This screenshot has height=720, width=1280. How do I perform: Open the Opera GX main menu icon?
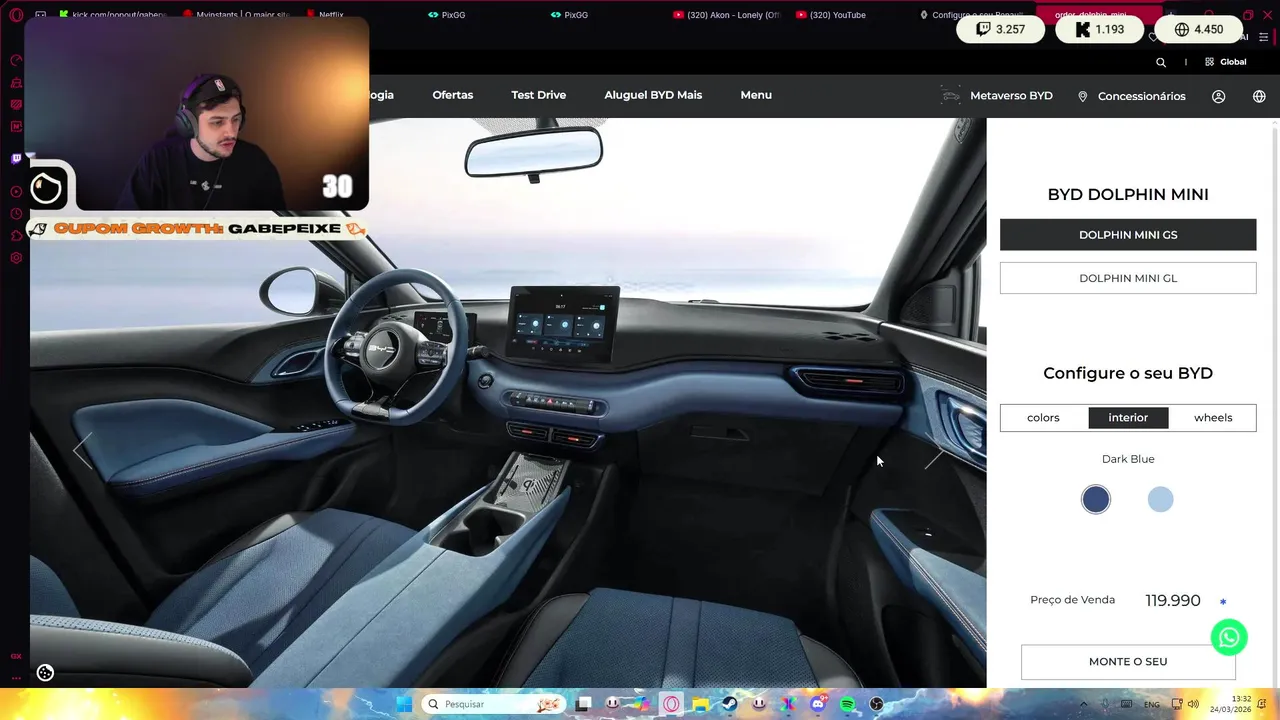tap(16, 15)
